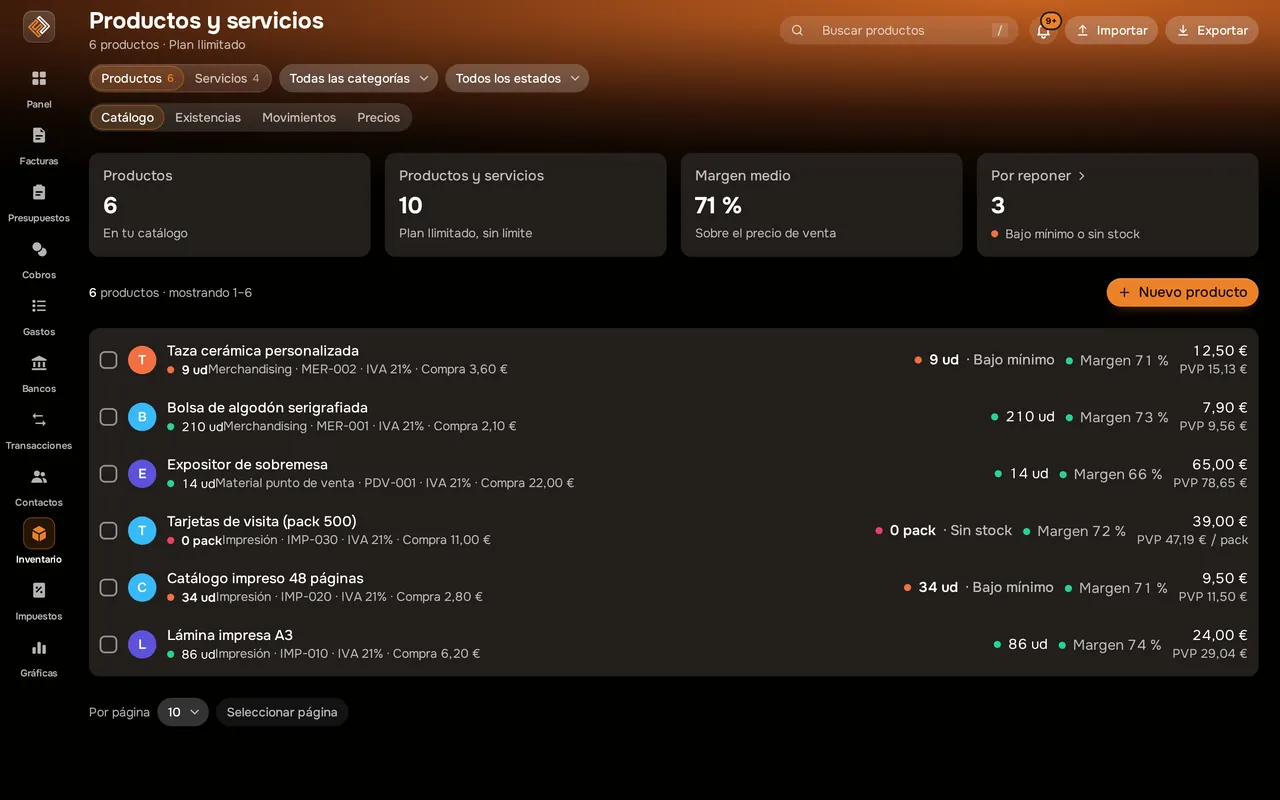This screenshot has width=1280, height=800.
Task: Click the C avatar for Catálogo impreso
Action: [142, 588]
